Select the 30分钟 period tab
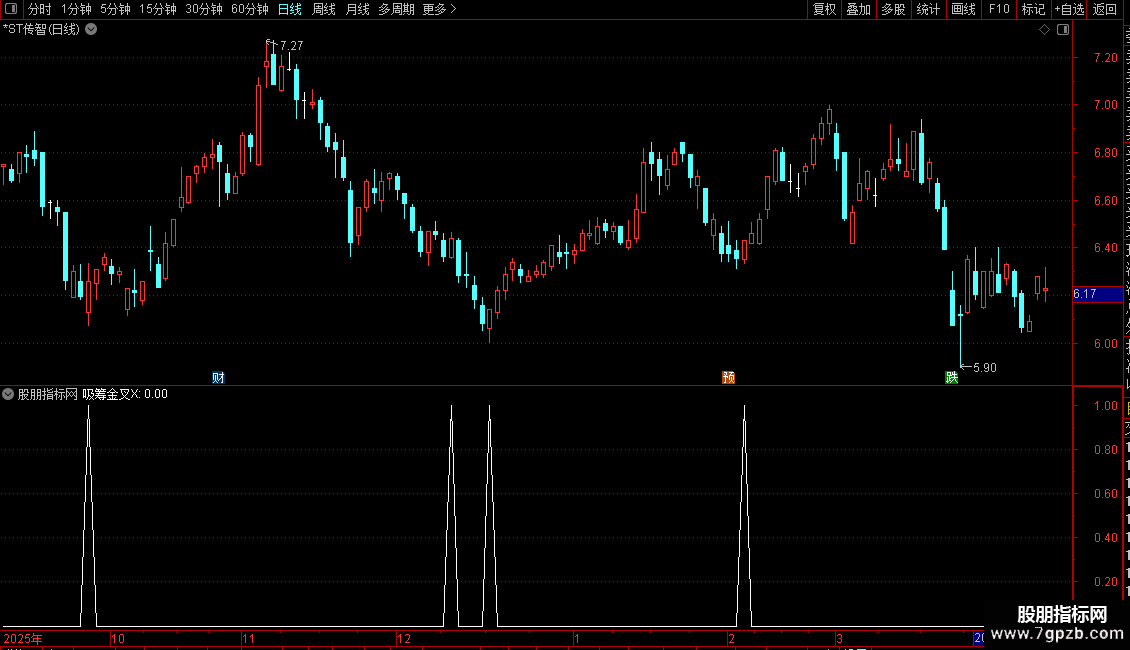Screen dimensions: 1130x650 [x=203, y=9]
